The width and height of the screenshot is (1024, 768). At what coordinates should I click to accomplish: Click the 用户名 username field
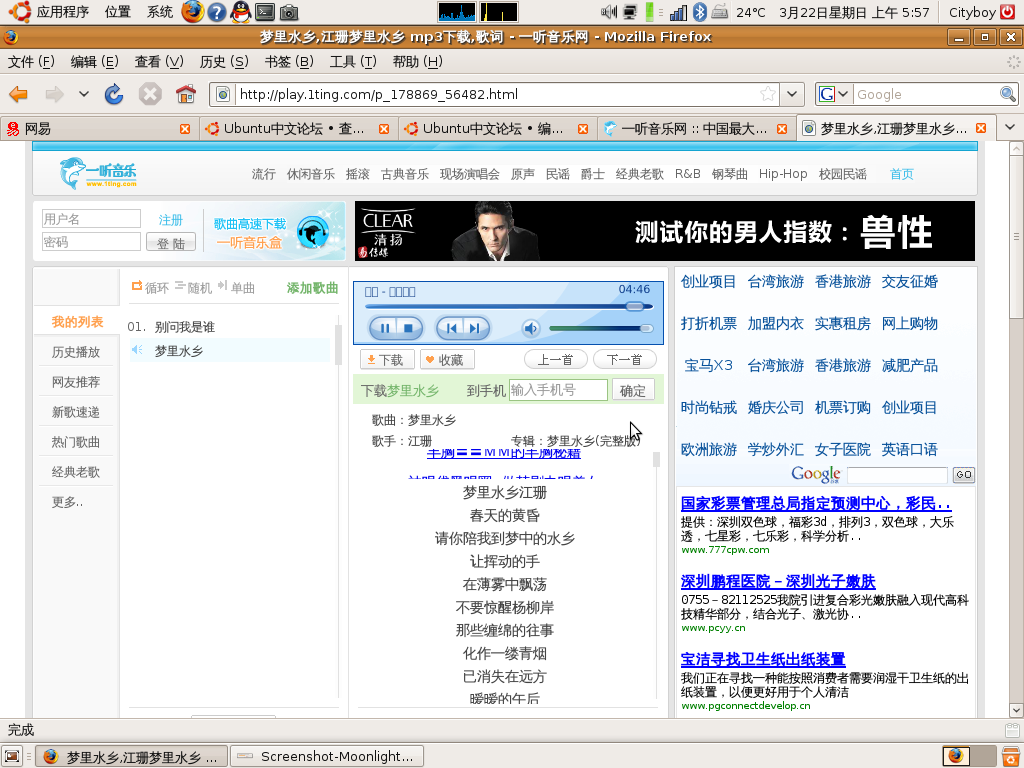point(91,219)
